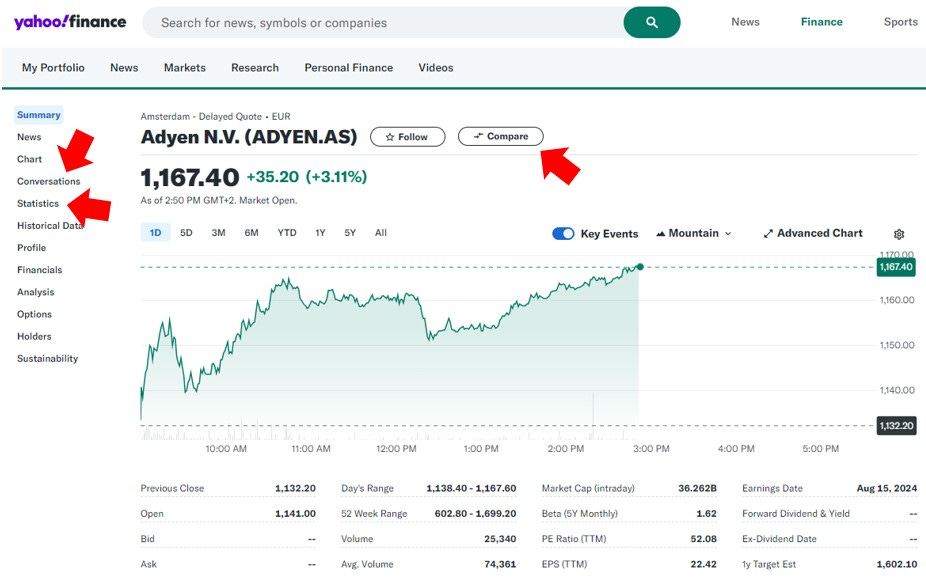Select the Summary sidebar tab
The width and height of the screenshot is (926, 583).
[38, 115]
